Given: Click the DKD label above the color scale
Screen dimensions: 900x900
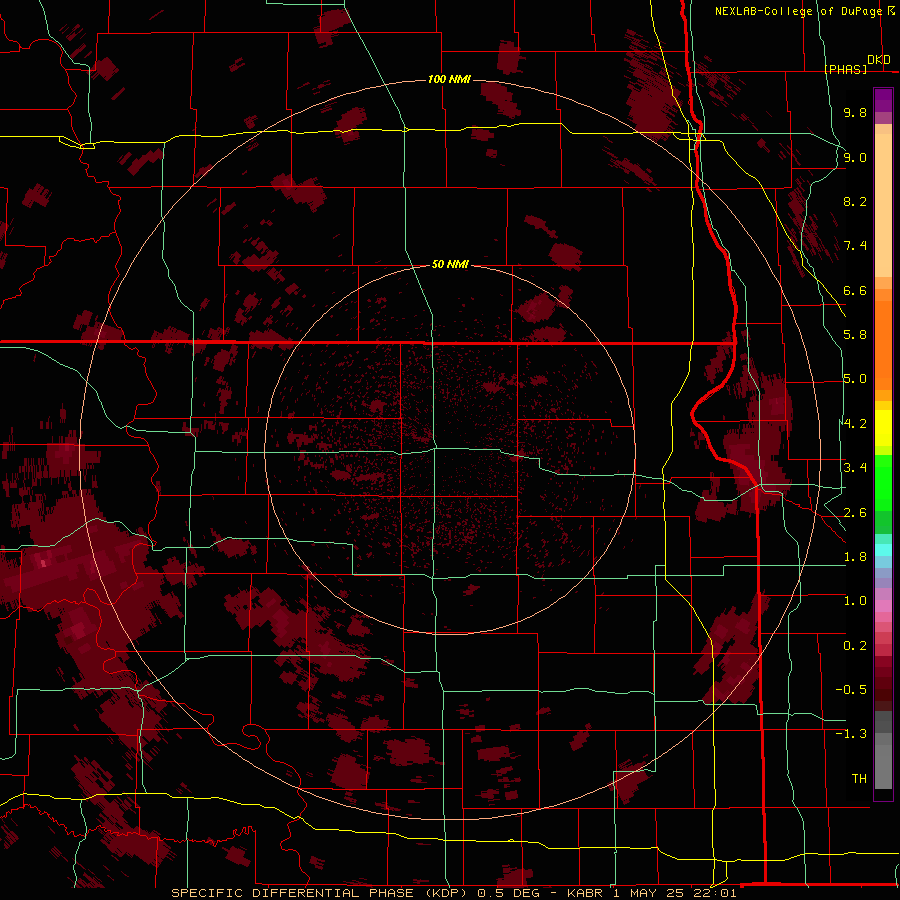Looking at the screenshot, I should pos(879,60).
